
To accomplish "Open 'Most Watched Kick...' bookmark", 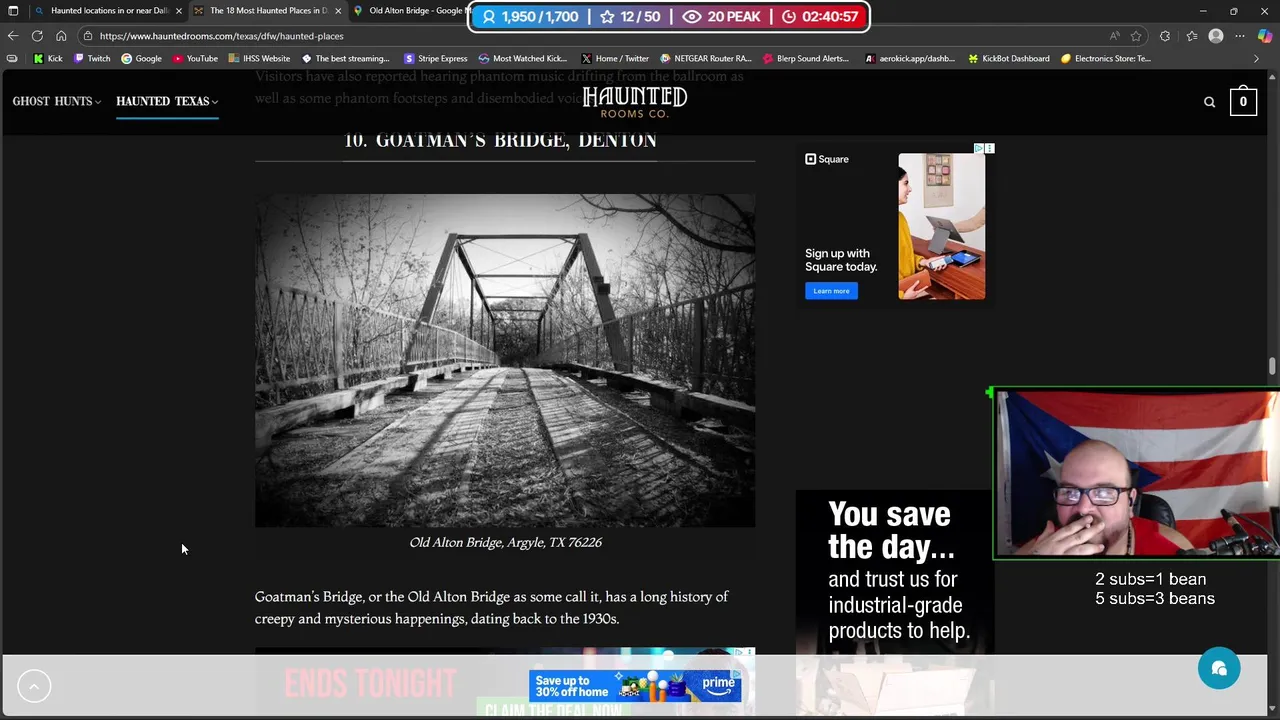I will point(522,58).
